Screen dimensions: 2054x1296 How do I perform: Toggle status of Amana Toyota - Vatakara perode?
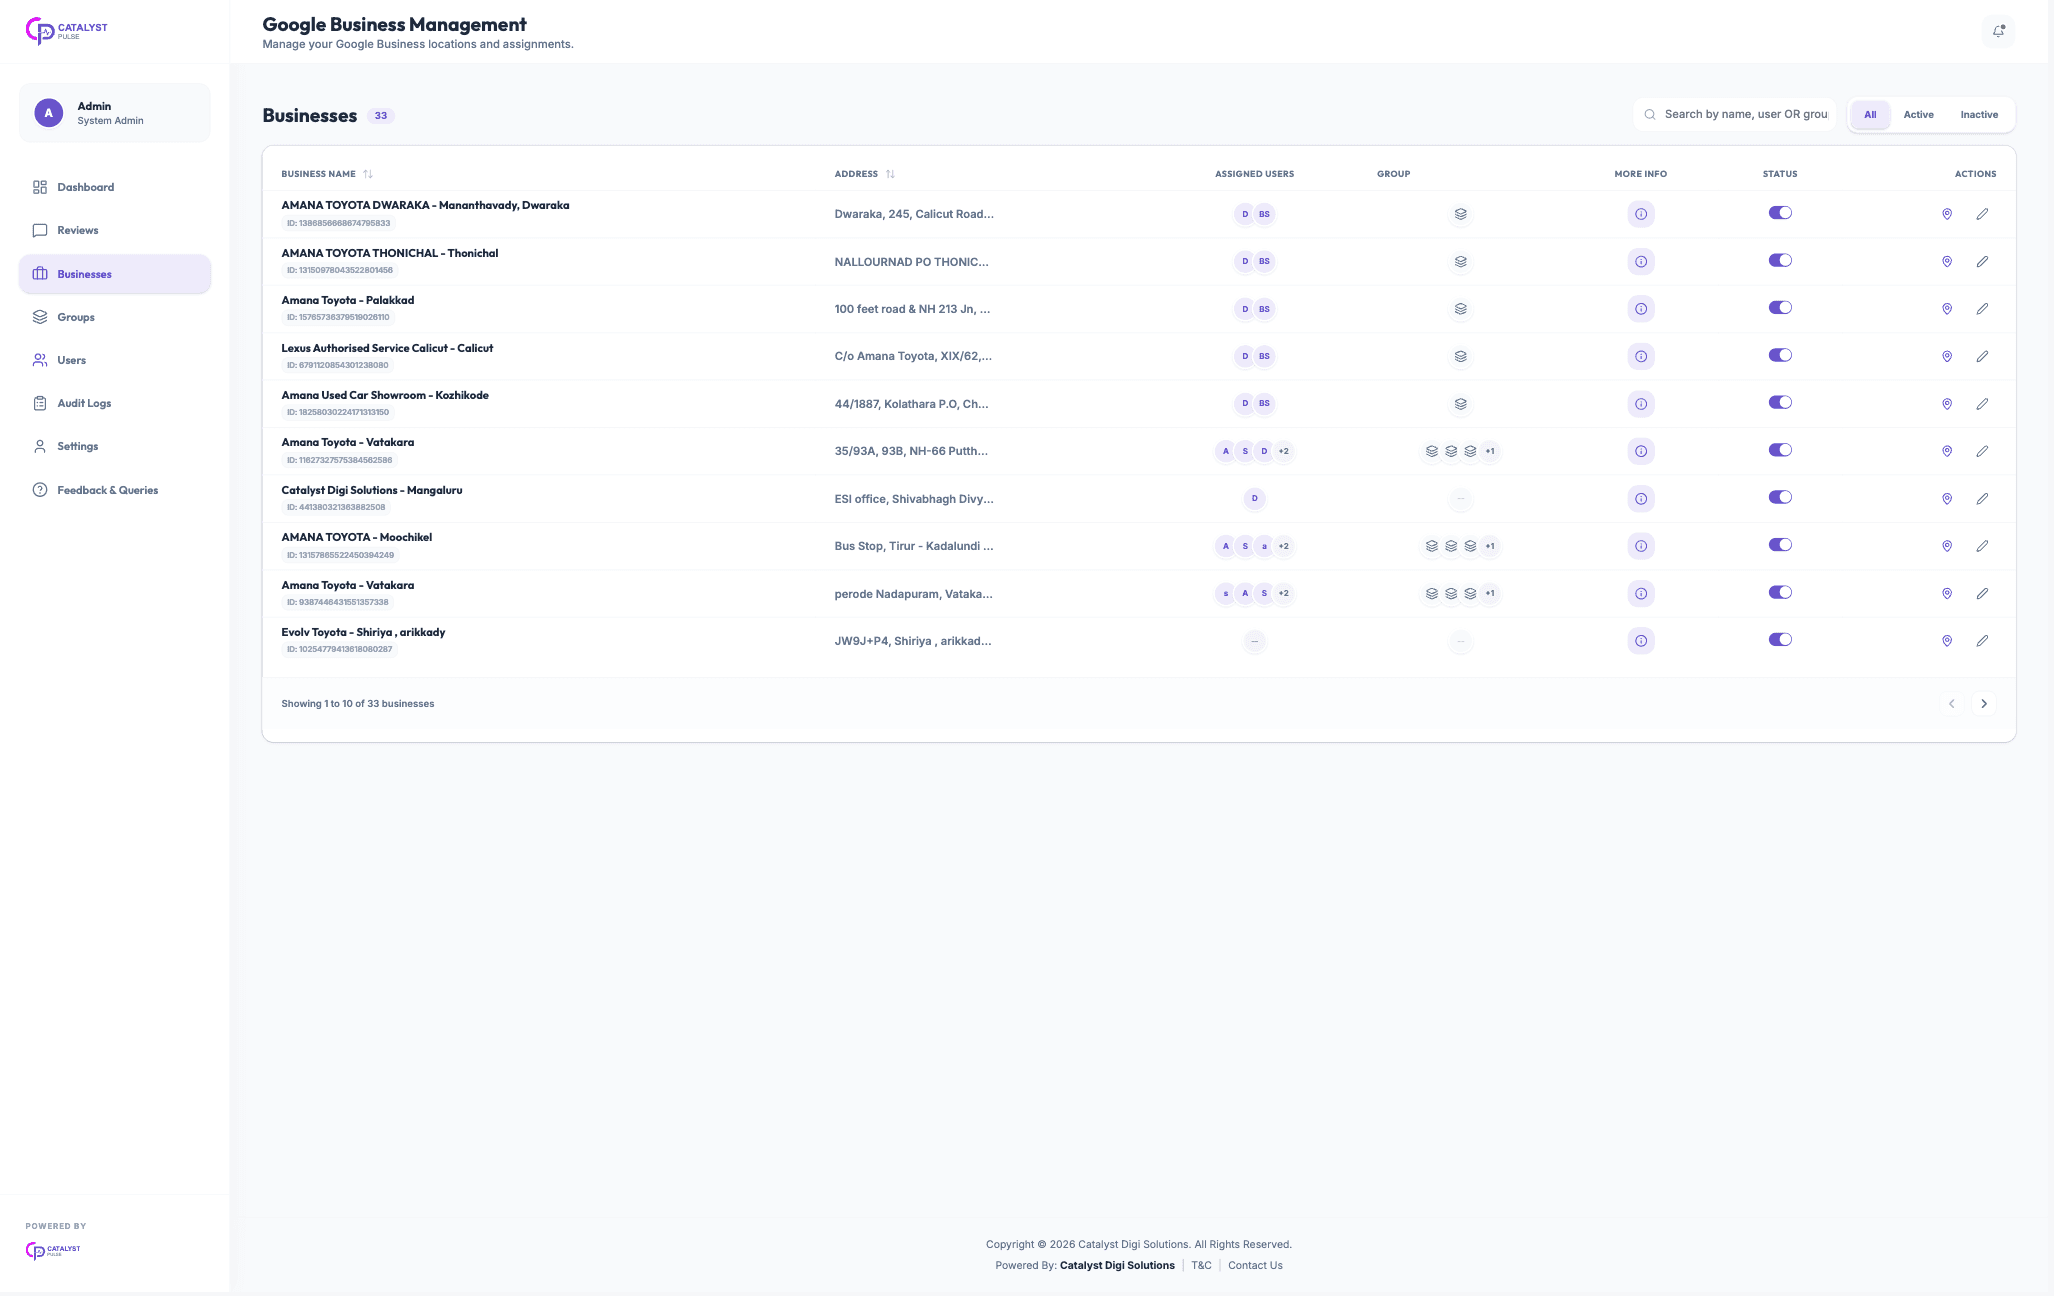click(1780, 592)
